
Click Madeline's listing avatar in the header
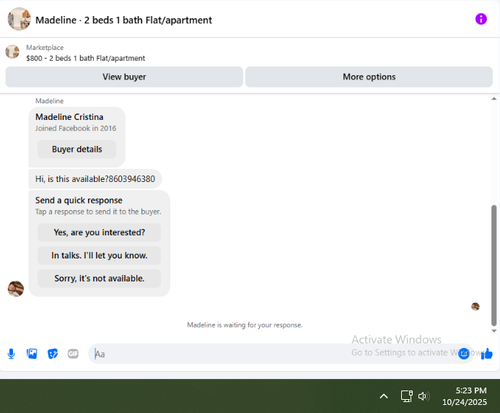[x=19, y=19]
